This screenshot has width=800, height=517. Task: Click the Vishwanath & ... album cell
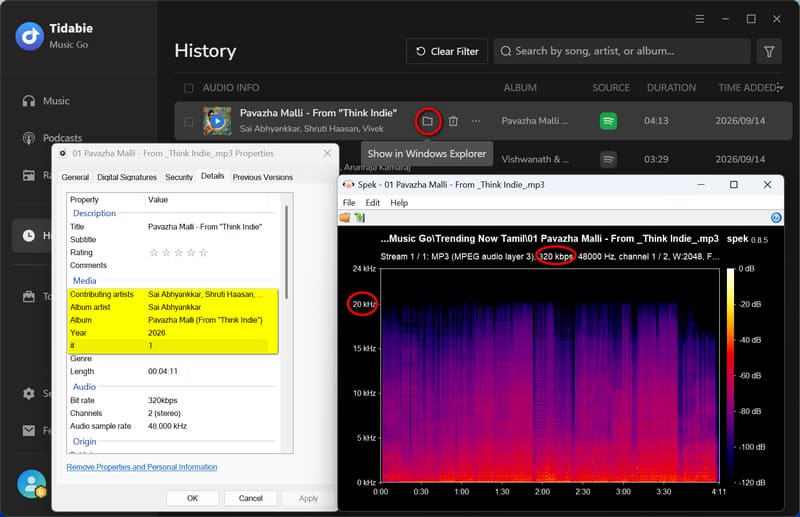tap(534, 159)
